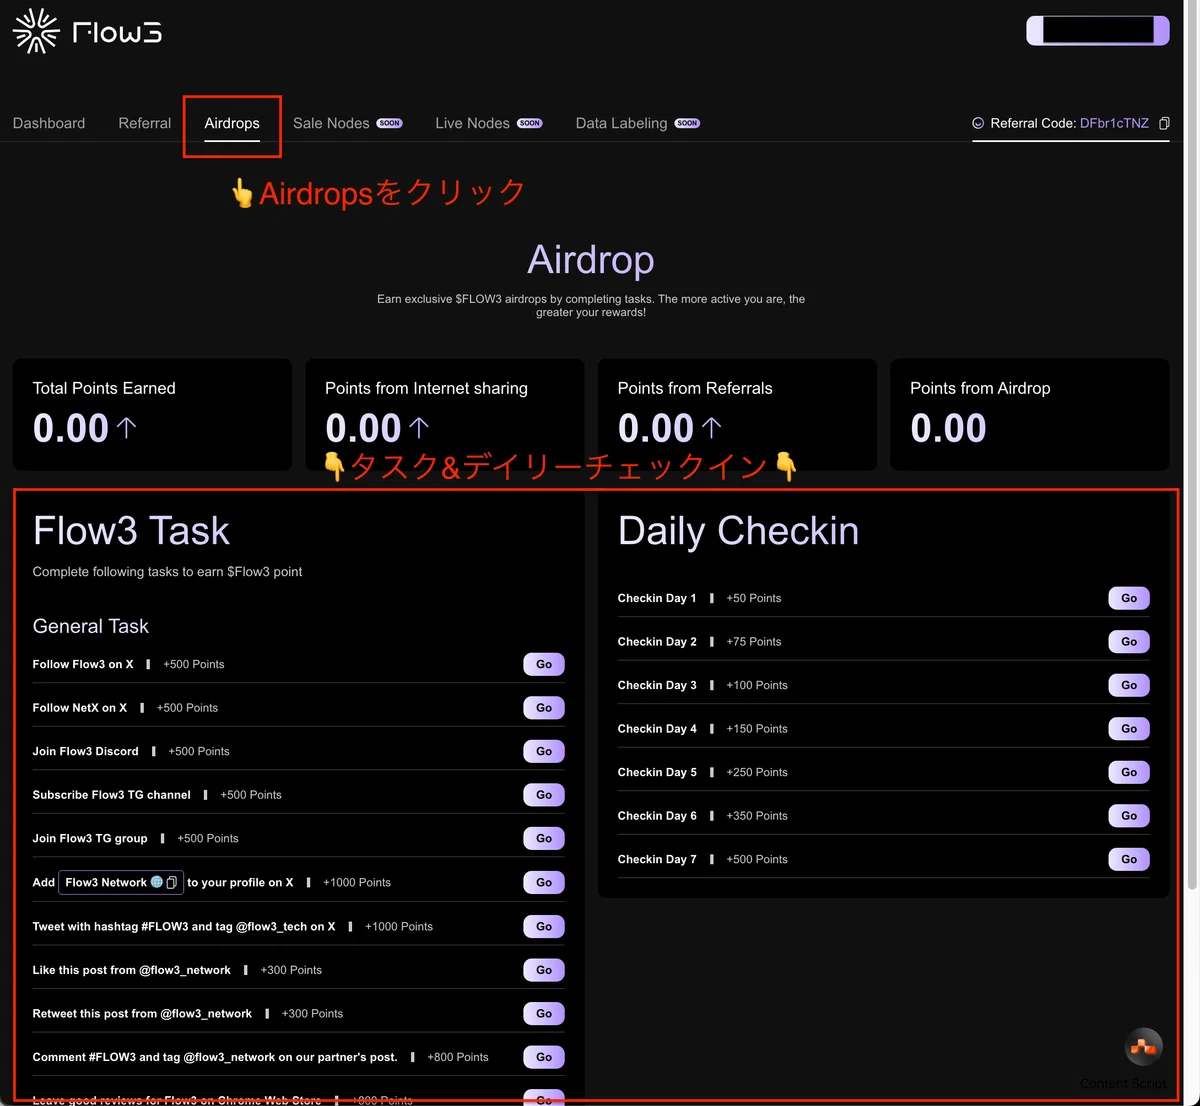Viewport: 1200px width, 1106px height.
Task: Click the Points from Airdrop card
Action: [x=1030, y=414]
